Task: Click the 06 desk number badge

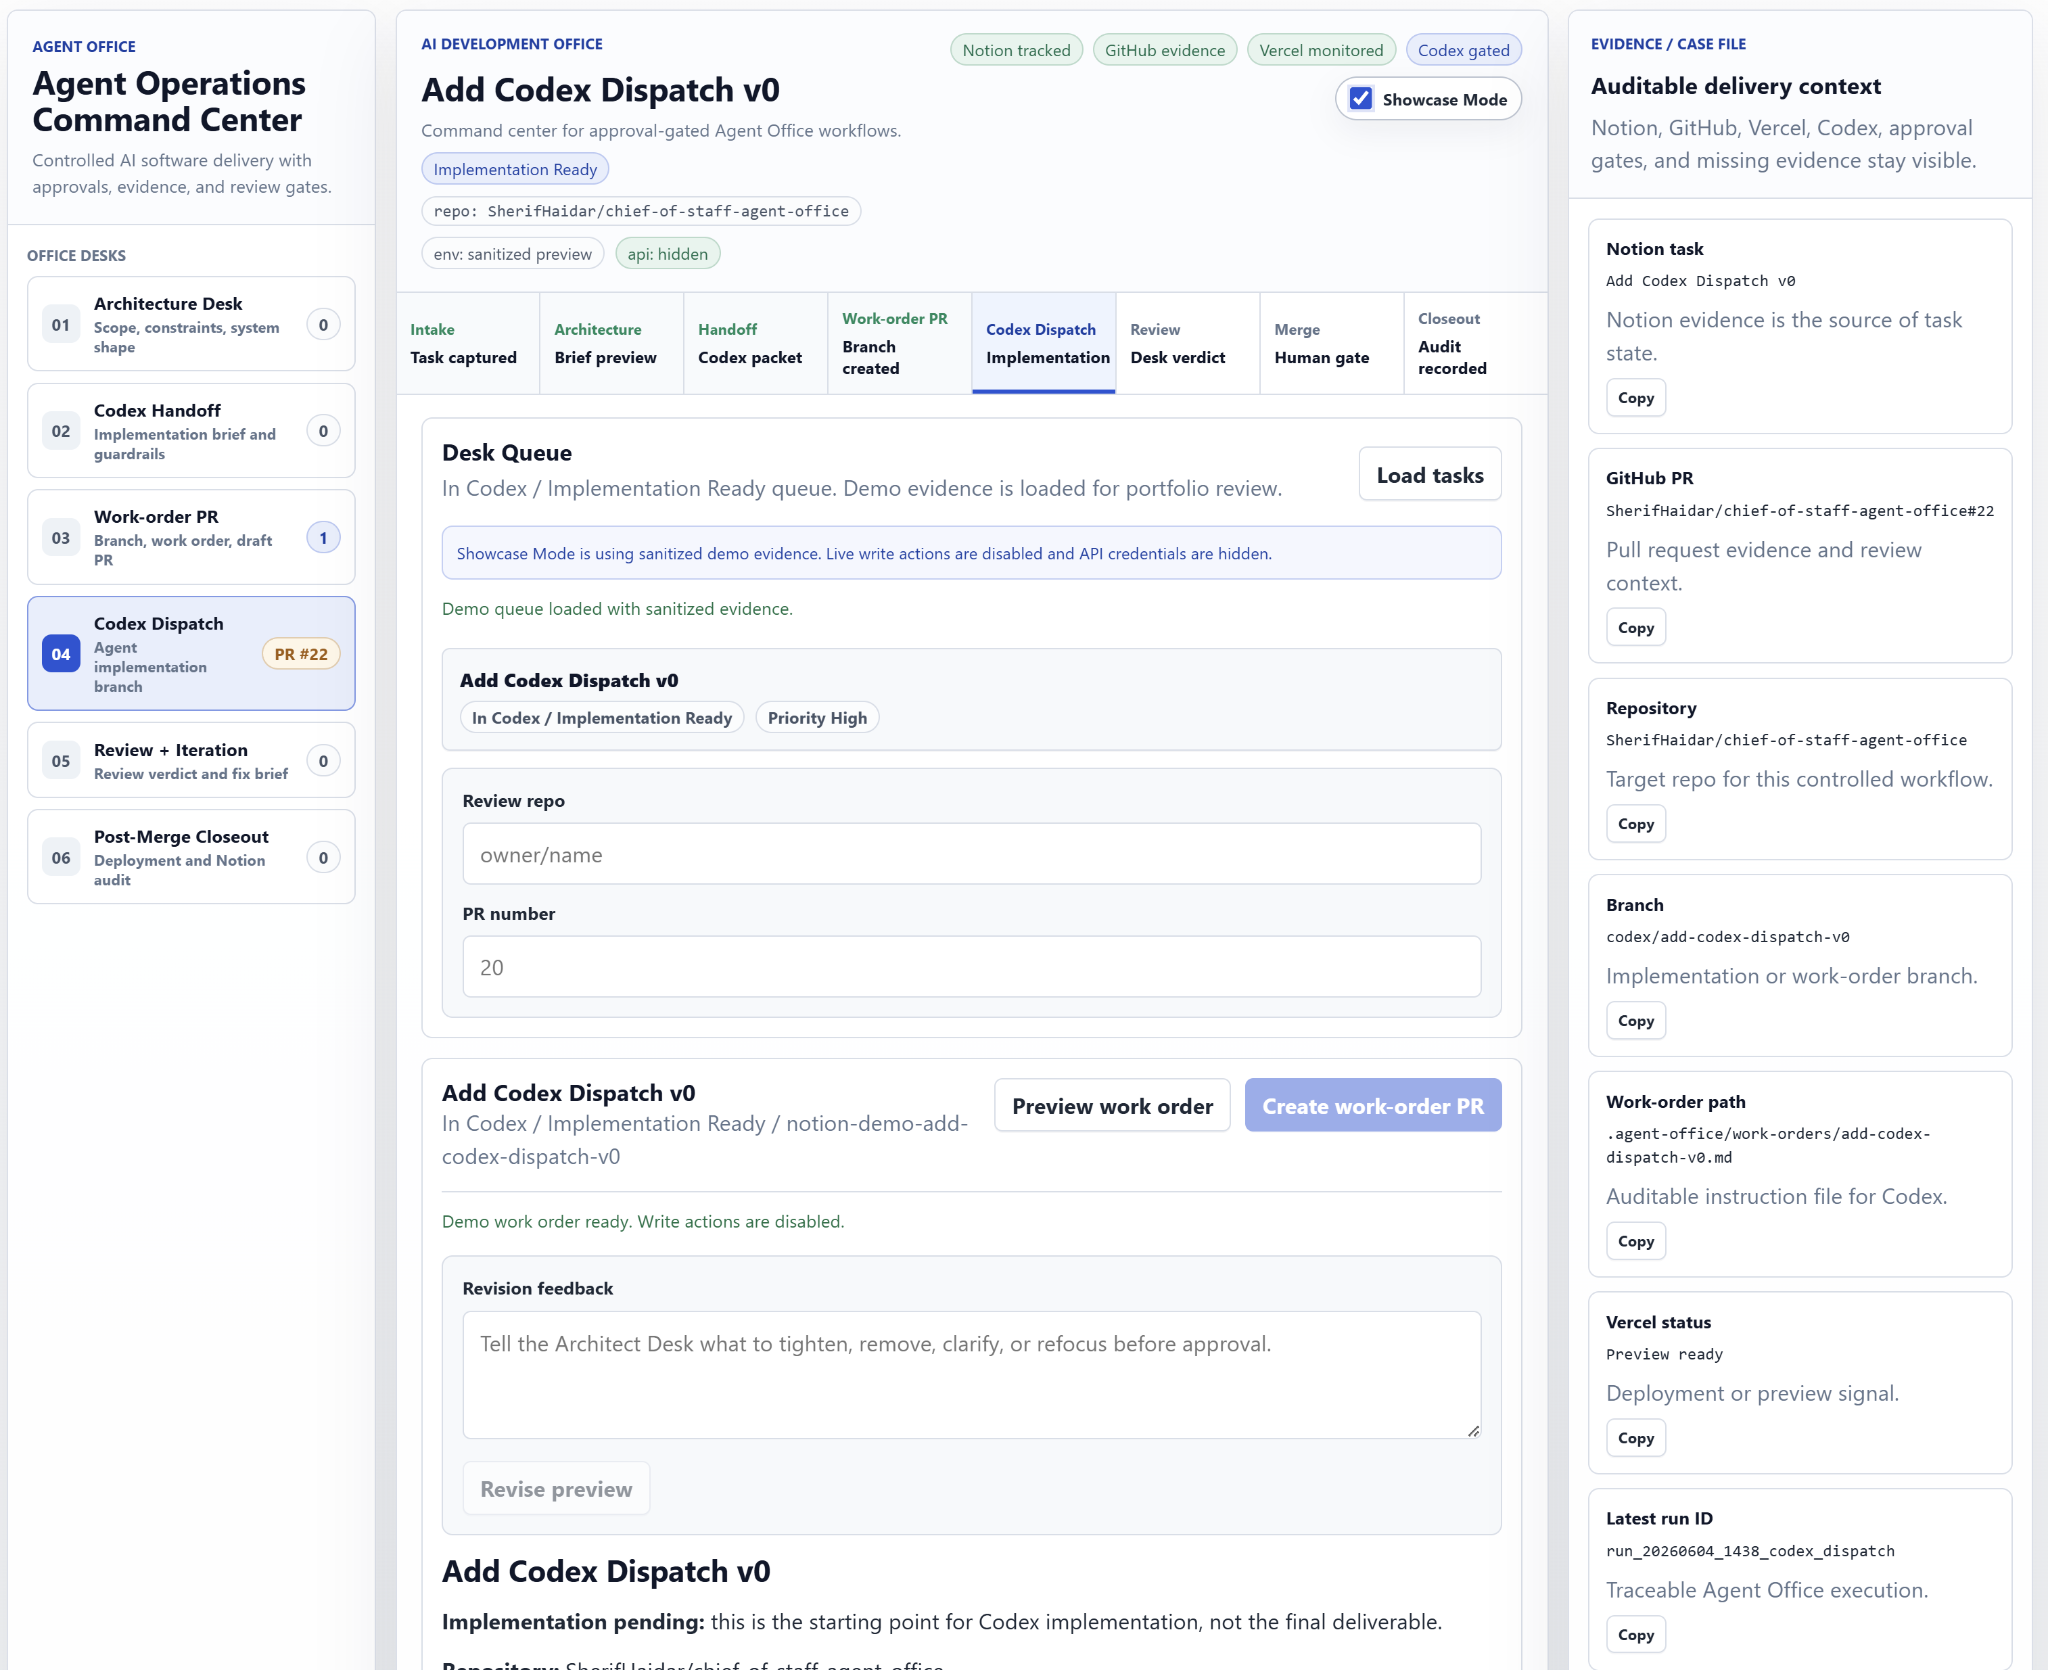Action: pos(61,857)
